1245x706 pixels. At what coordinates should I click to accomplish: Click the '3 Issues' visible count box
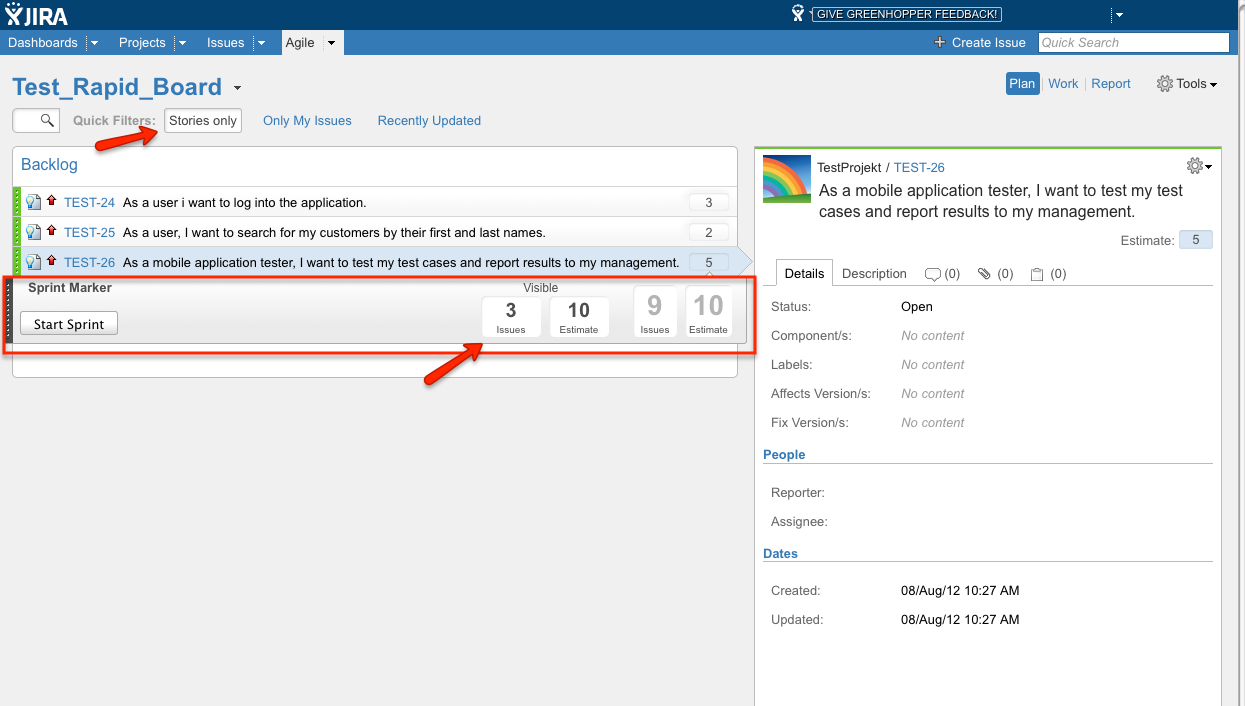coord(511,317)
